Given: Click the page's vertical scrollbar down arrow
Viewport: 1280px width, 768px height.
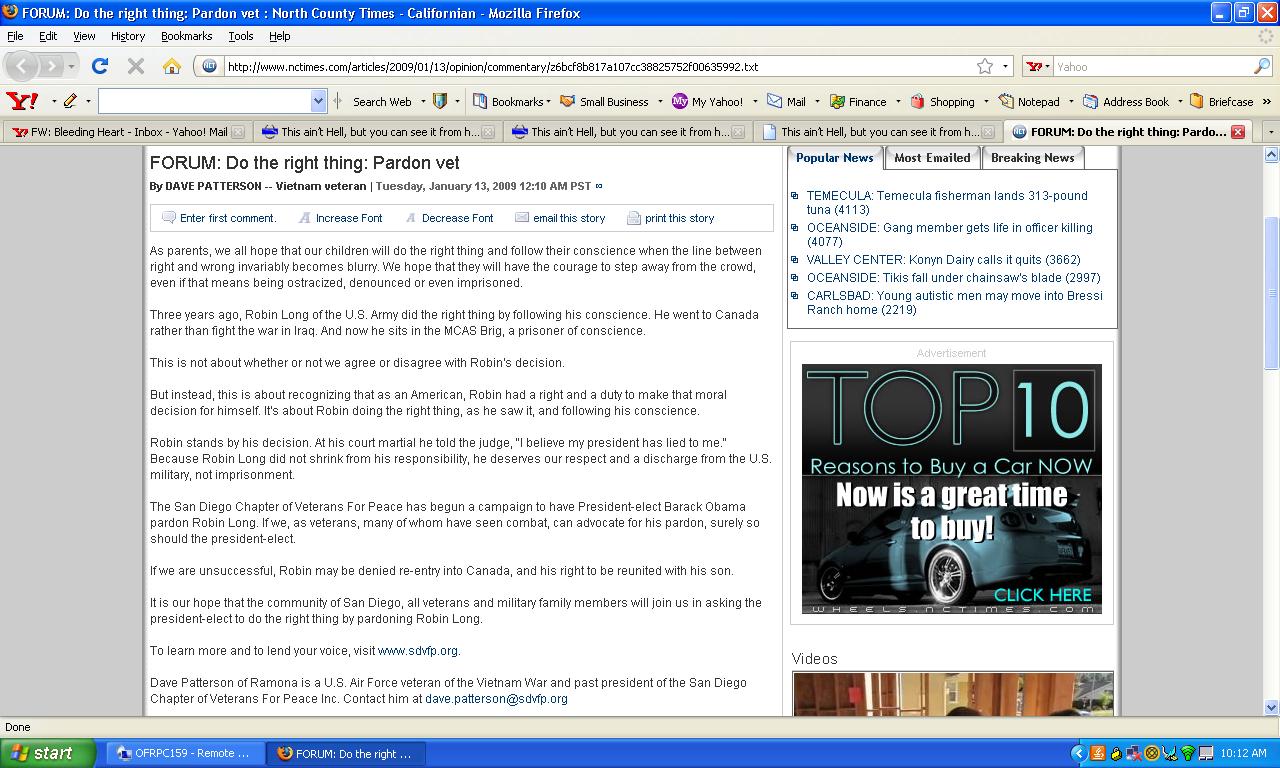Looking at the screenshot, I should tap(1271, 707).
